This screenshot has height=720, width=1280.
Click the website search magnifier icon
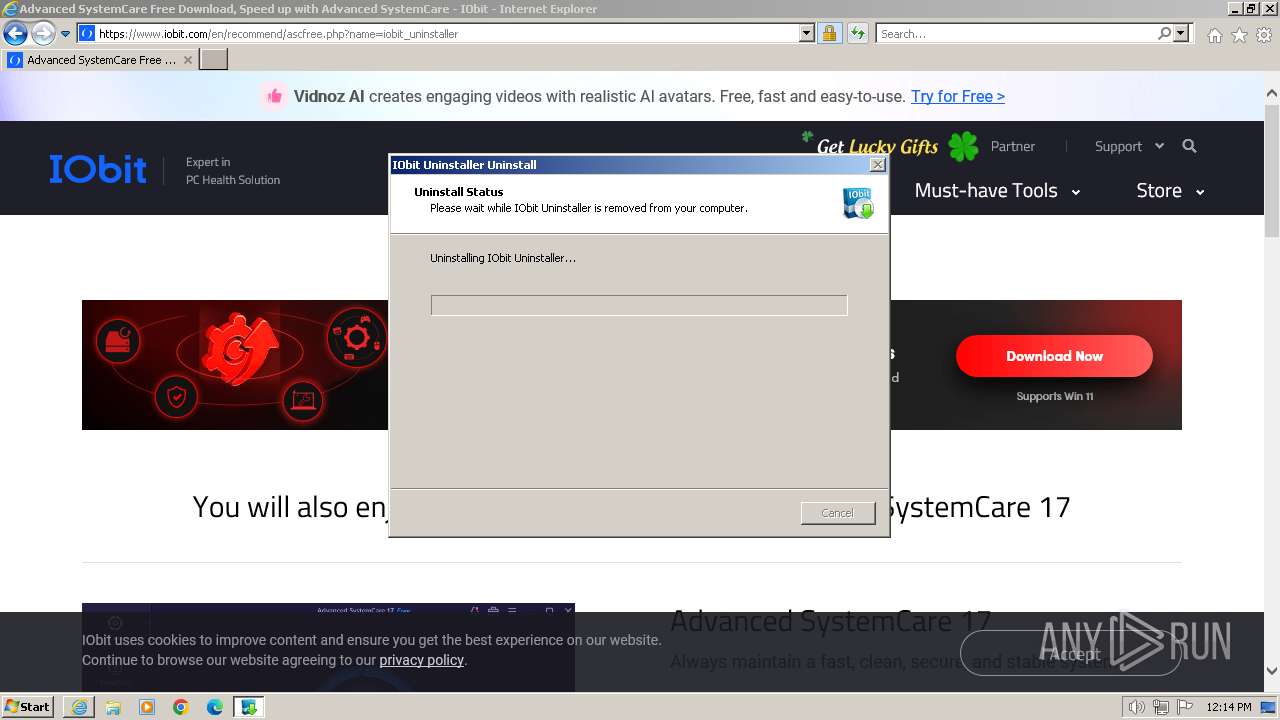(x=1189, y=146)
